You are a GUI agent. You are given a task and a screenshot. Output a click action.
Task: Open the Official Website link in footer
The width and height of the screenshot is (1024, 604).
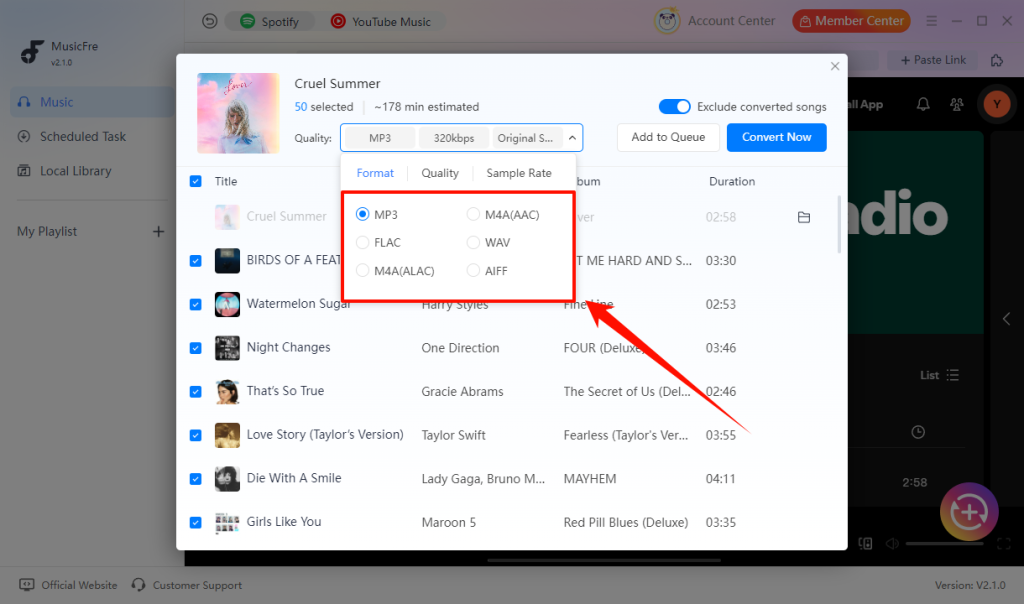69,585
